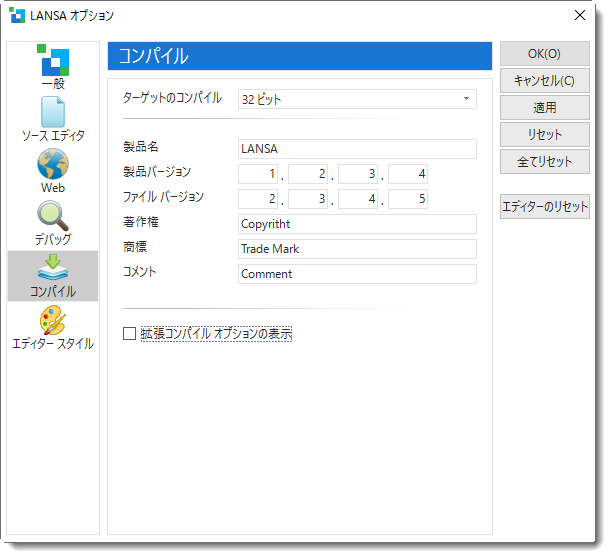
Task: Open the エディター スタイル palette category
Action: pyautogui.click(x=53, y=327)
